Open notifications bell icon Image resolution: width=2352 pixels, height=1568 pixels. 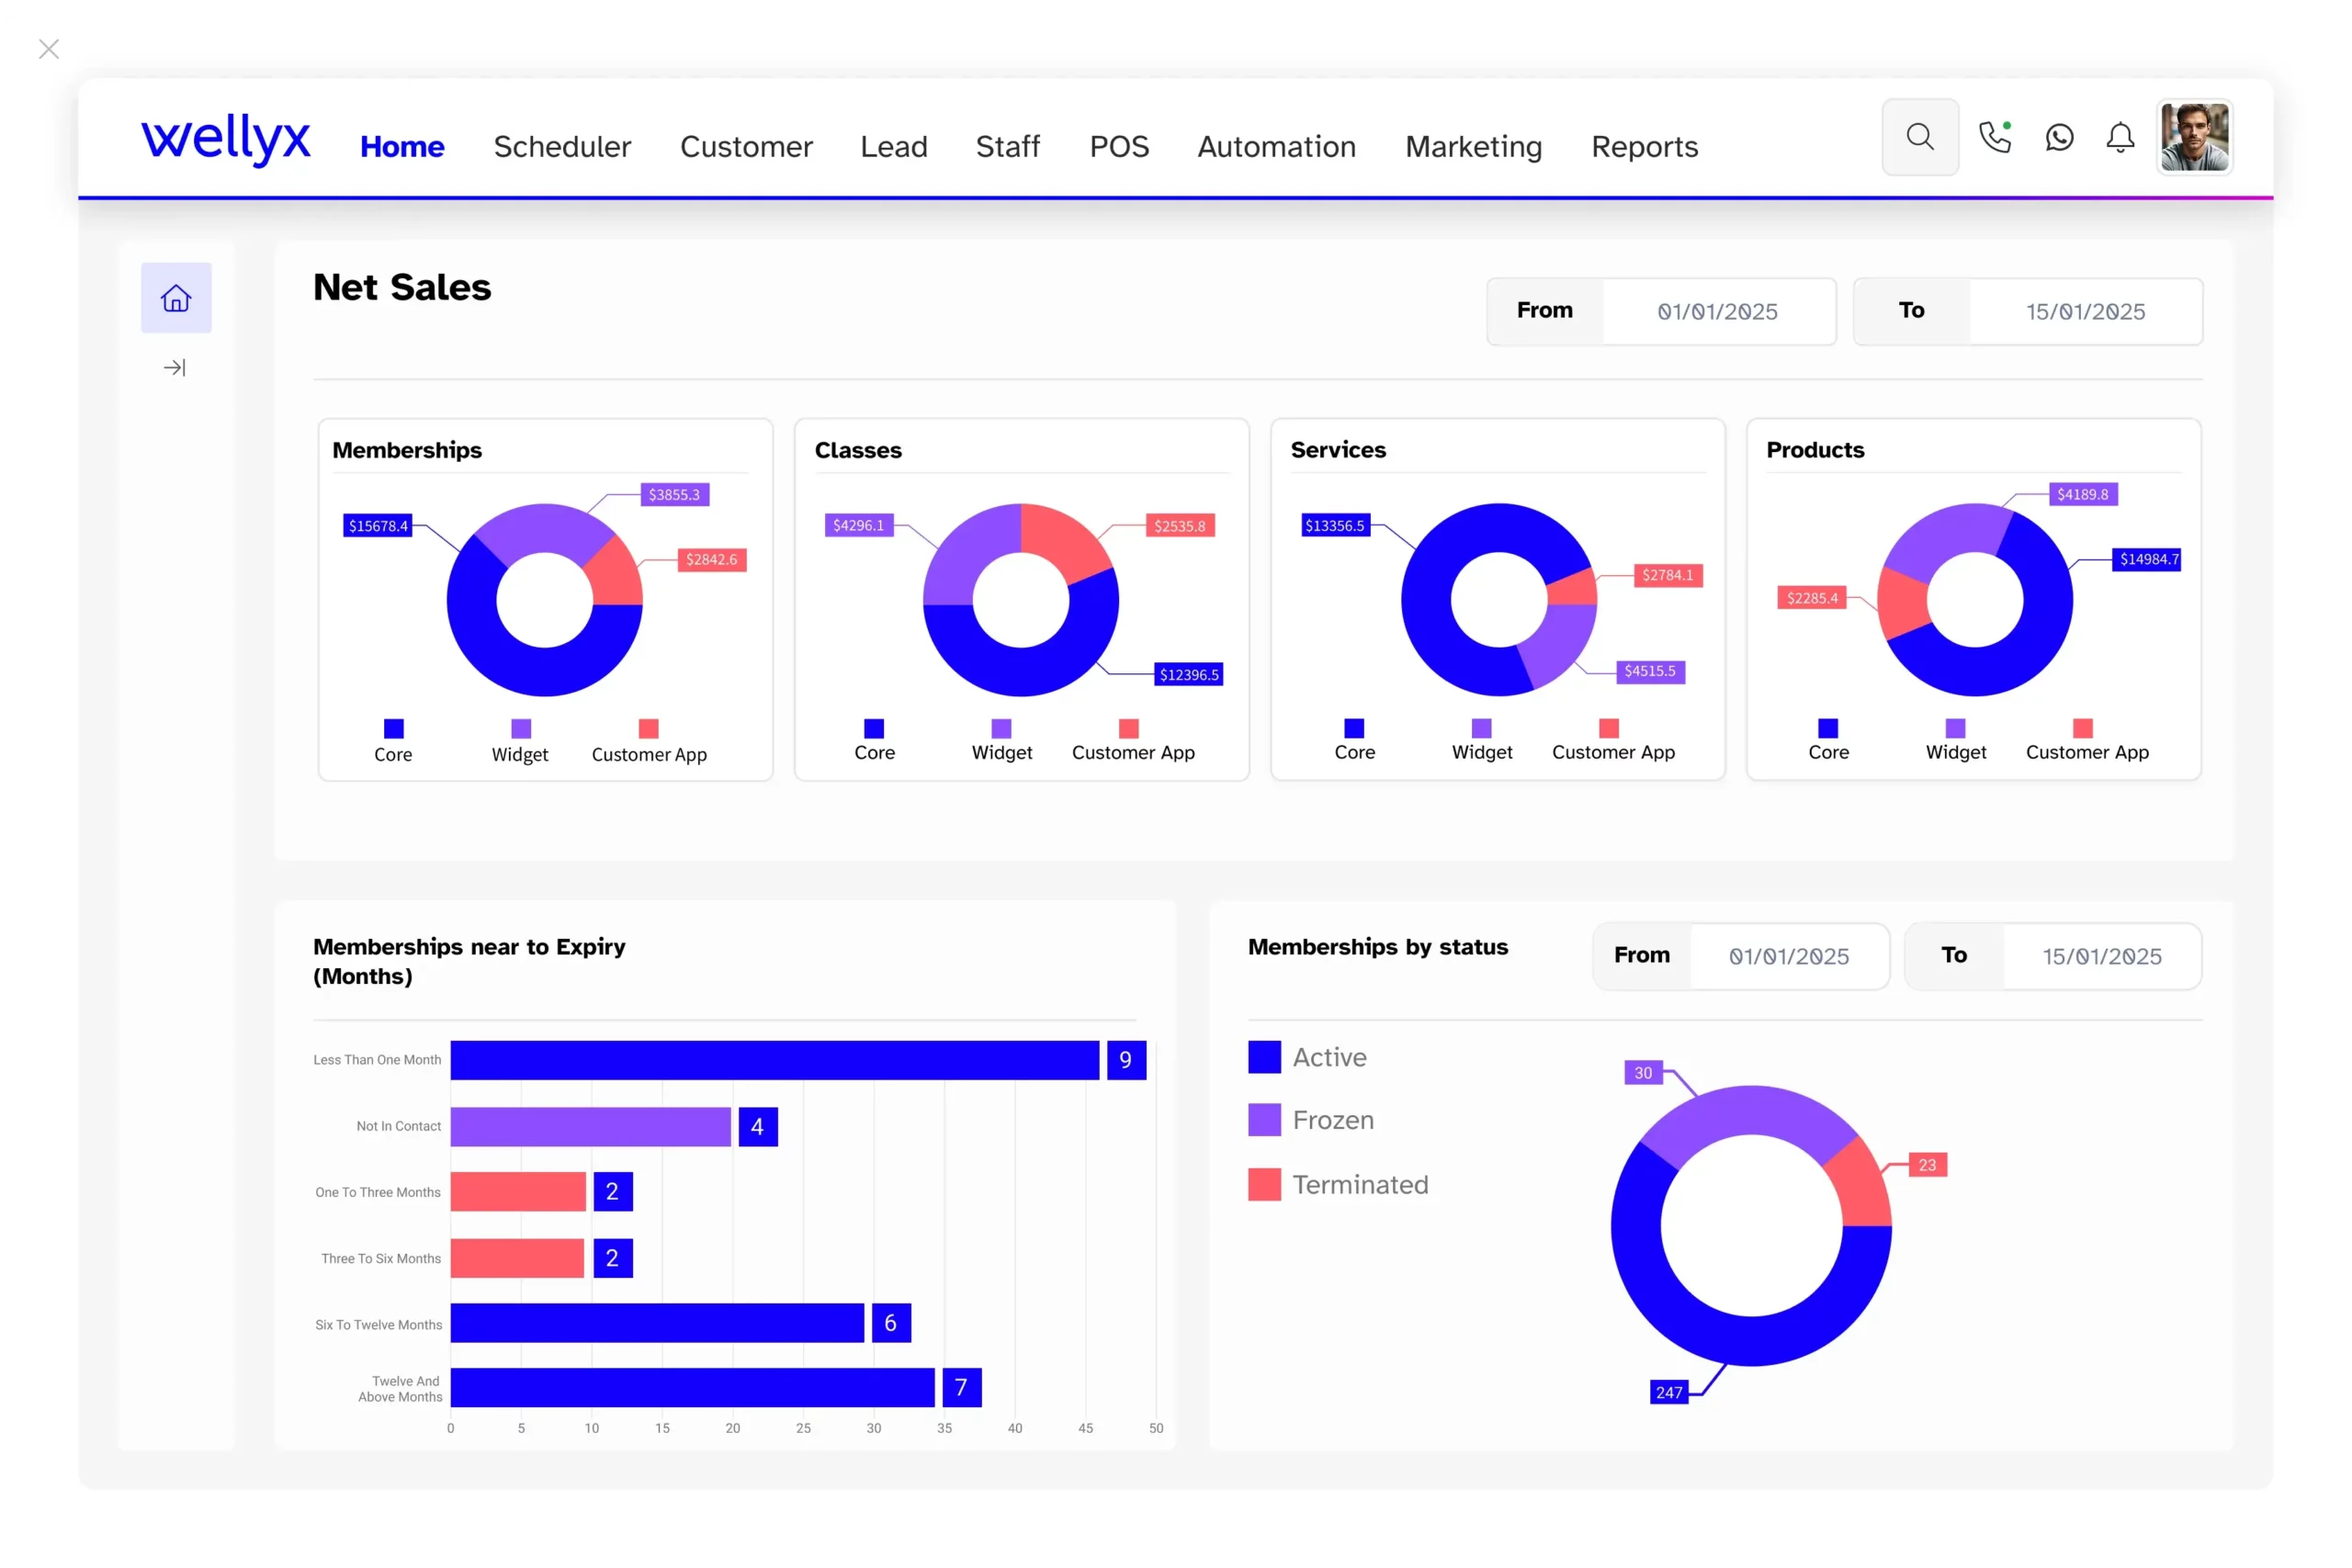click(2120, 137)
